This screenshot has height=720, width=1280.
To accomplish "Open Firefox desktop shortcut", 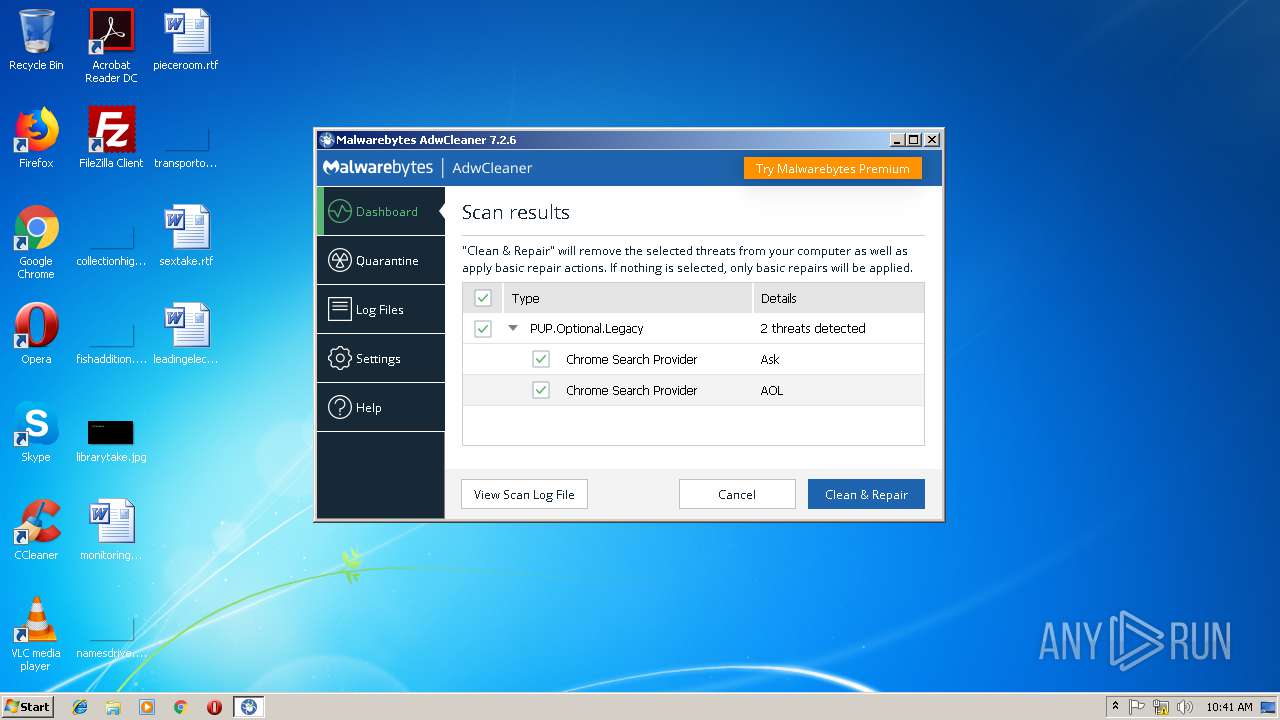I will [36, 138].
